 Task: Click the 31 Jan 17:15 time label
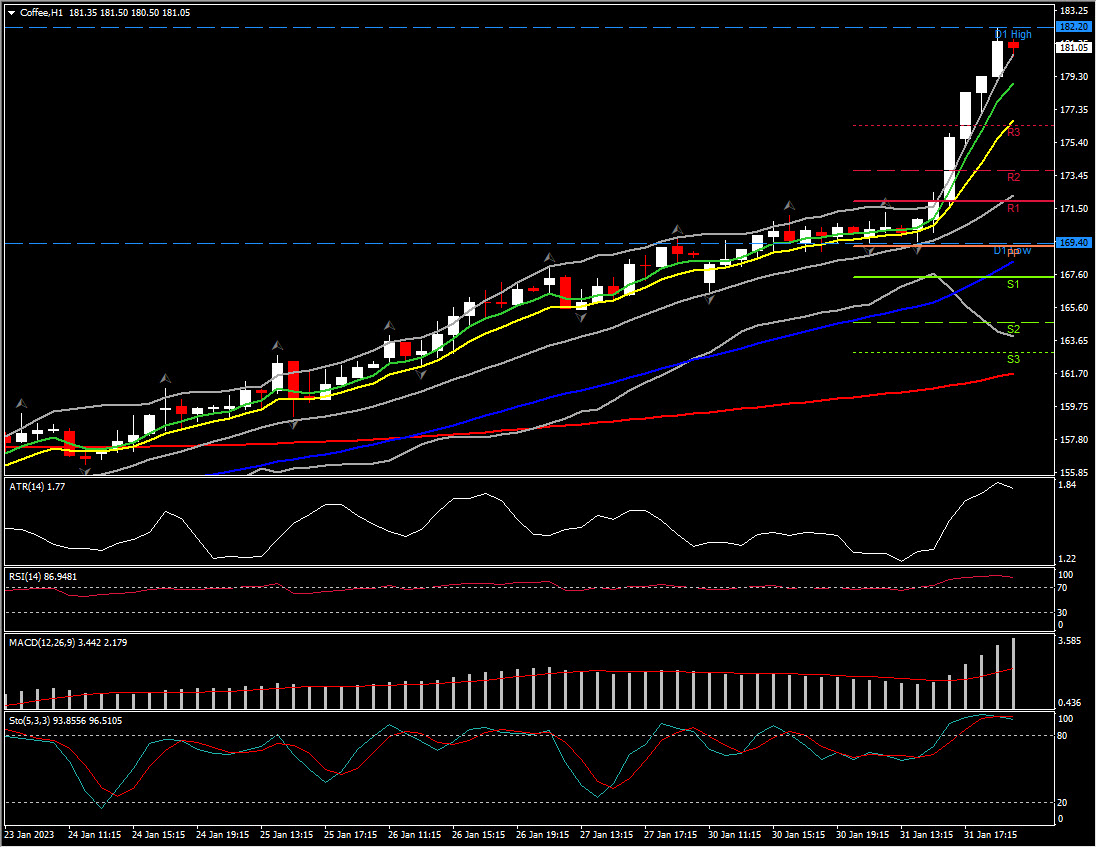[x=992, y=834]
